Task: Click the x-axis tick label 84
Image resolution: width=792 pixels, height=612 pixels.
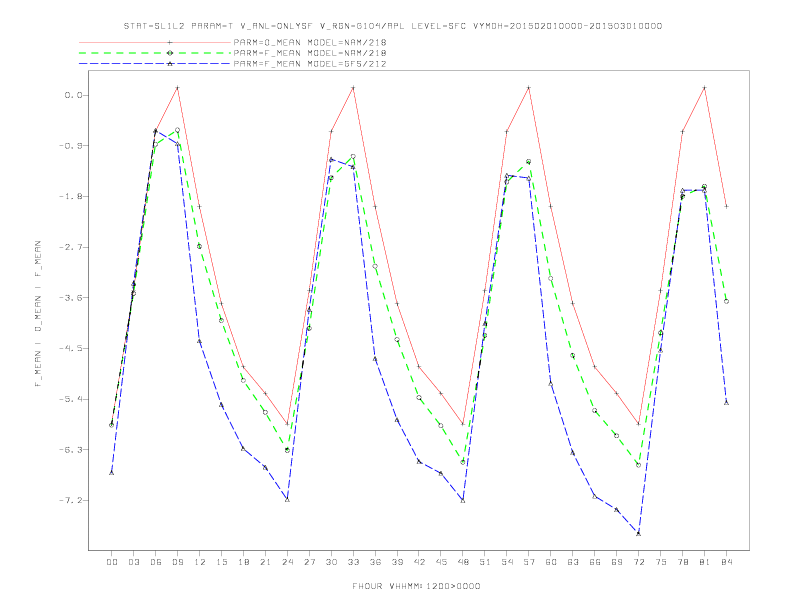Action: [727, 562]
